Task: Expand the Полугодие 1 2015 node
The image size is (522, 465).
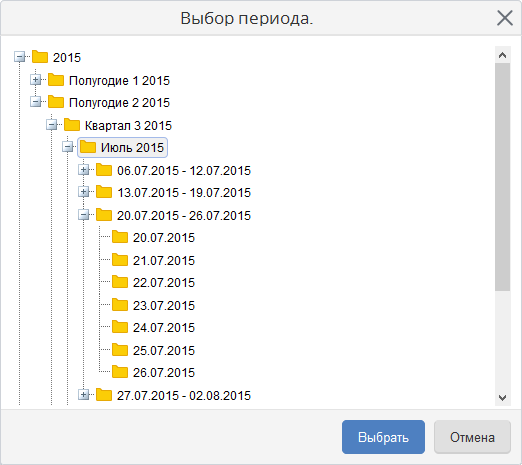Action: pyautogui.click(x=35, y=80)
